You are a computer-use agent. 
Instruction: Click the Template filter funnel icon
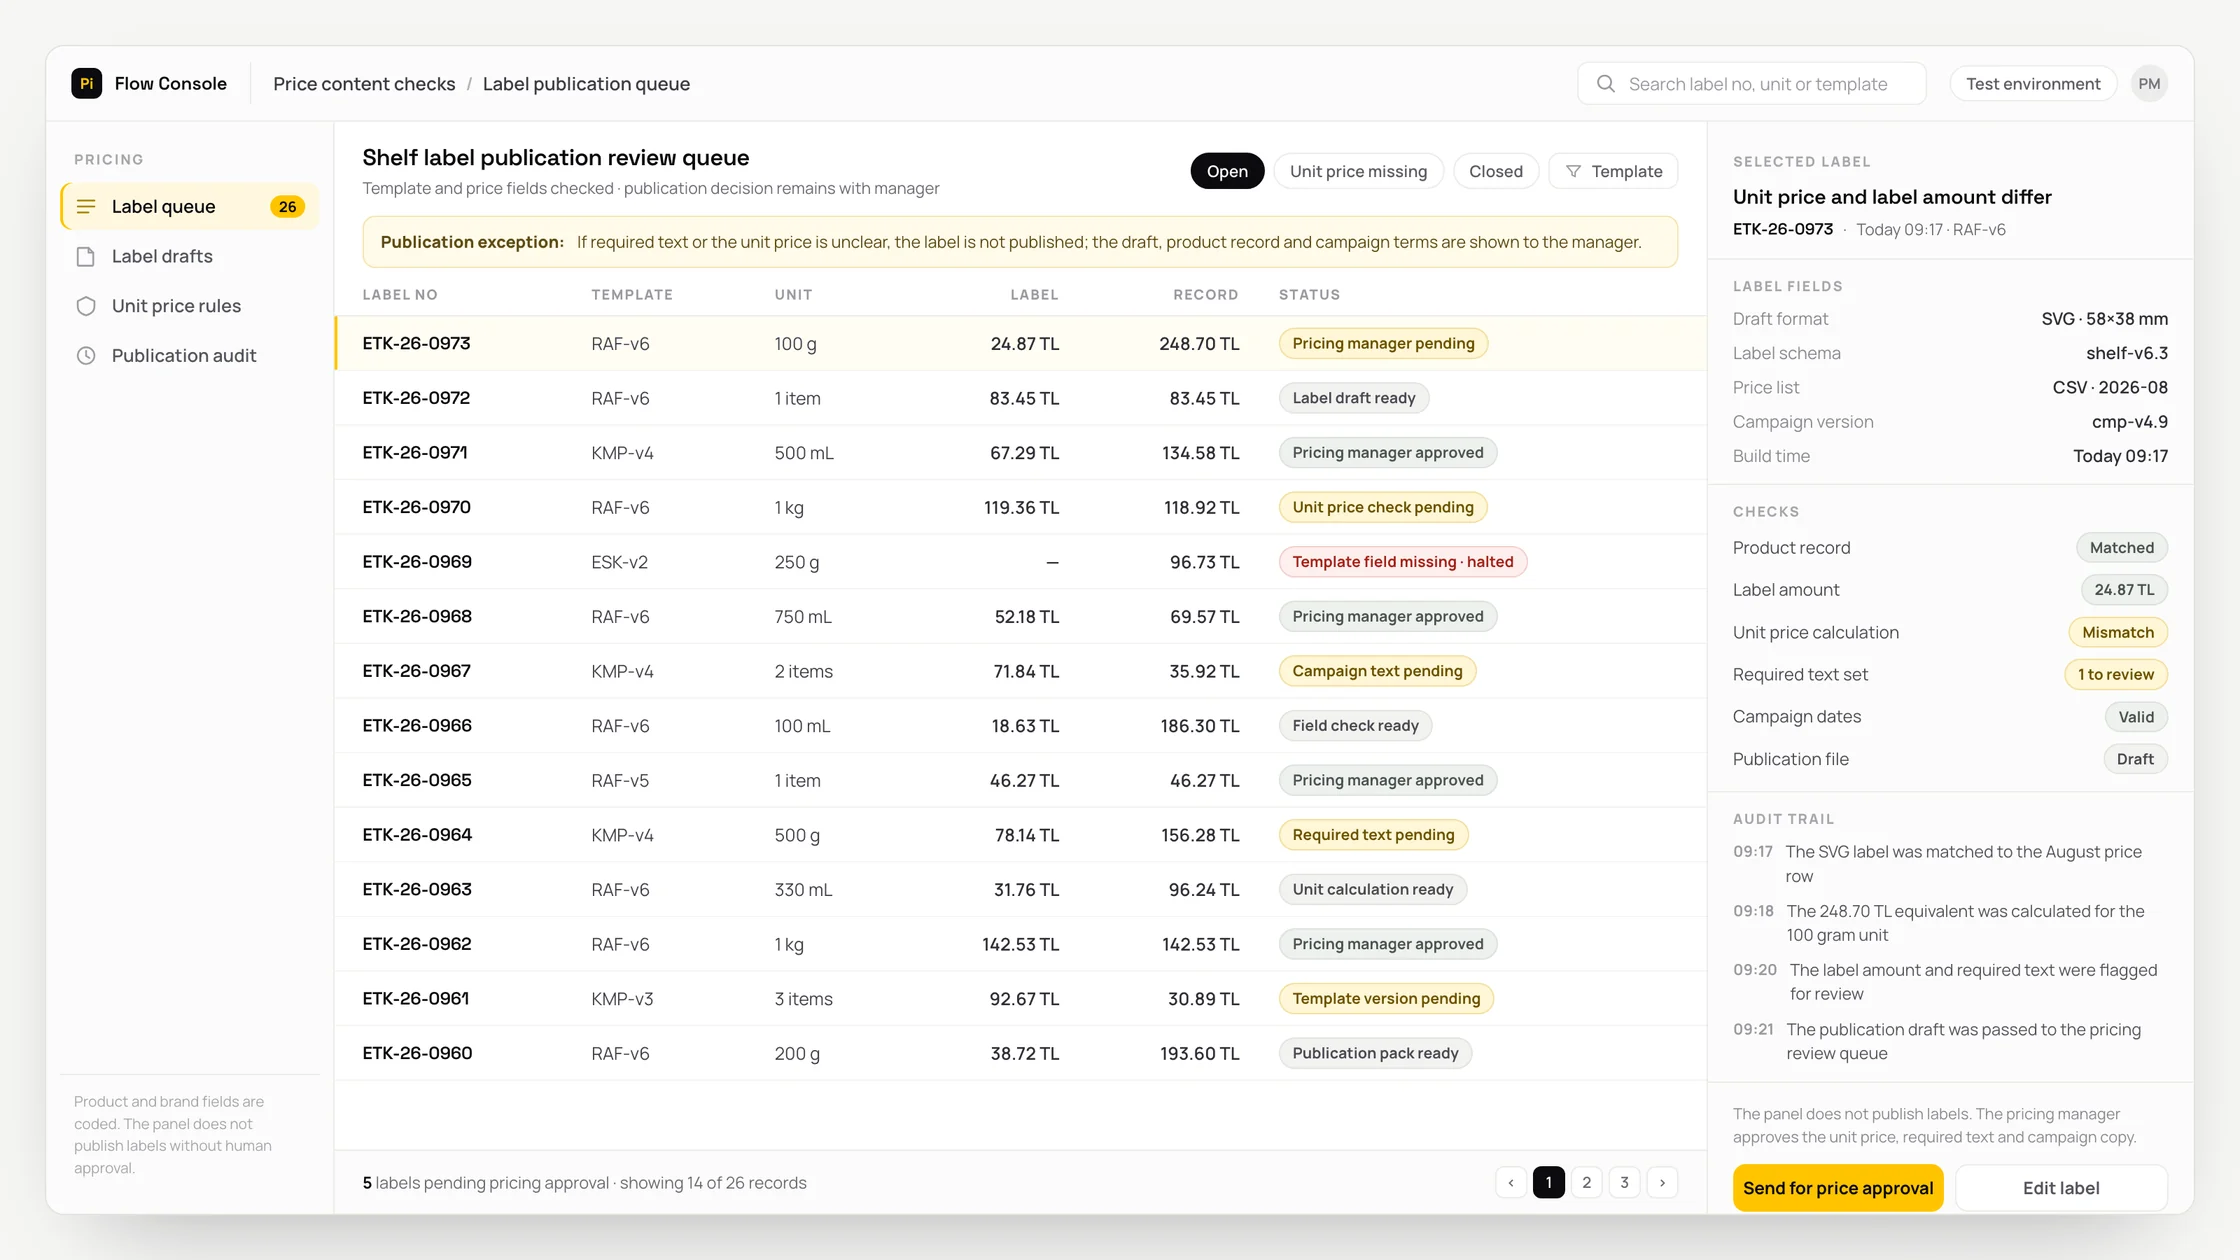point(1573,172)
